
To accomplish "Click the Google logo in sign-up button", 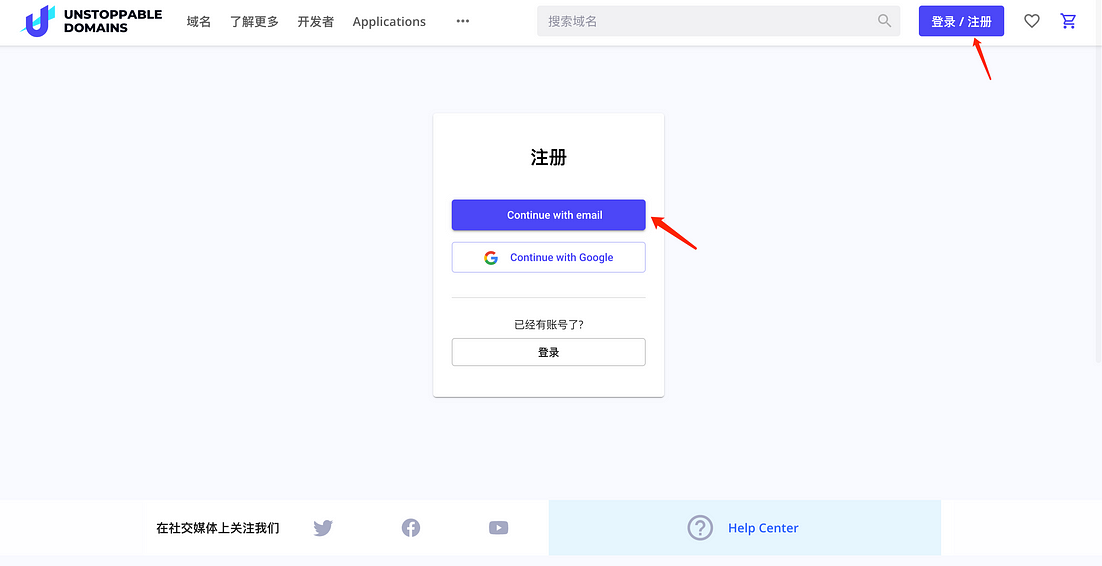I will (491, 257).
